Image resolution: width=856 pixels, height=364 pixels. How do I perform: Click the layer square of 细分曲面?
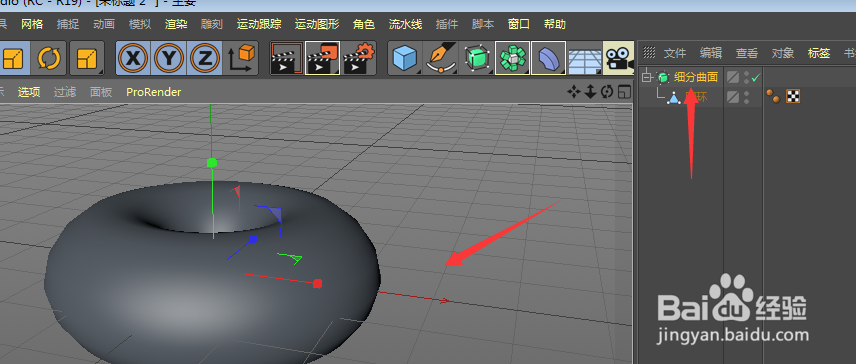733,78
